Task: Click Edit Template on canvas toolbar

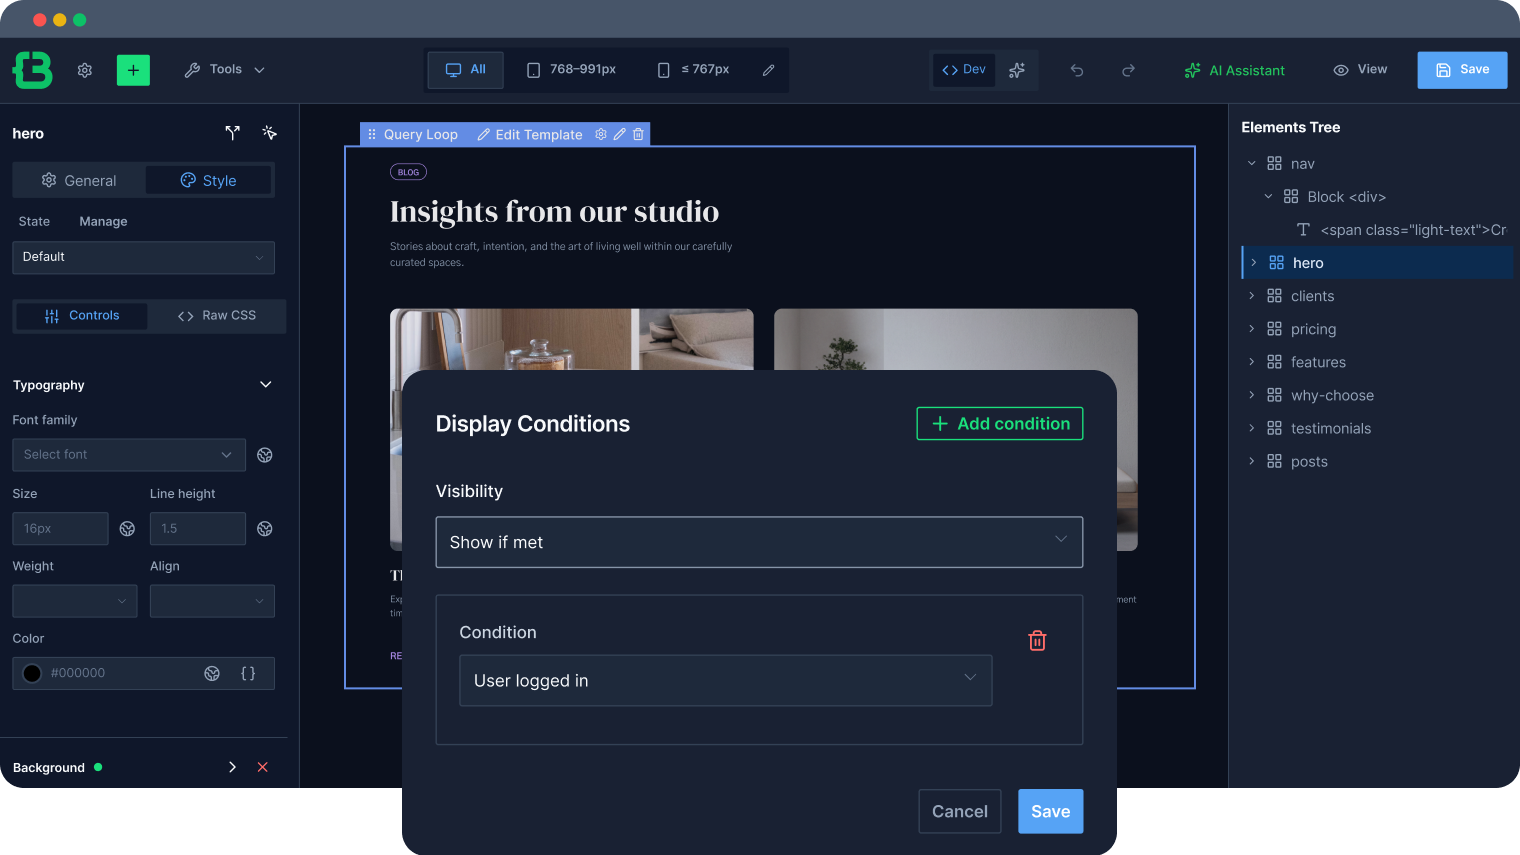Action: [x=530, y=134]
